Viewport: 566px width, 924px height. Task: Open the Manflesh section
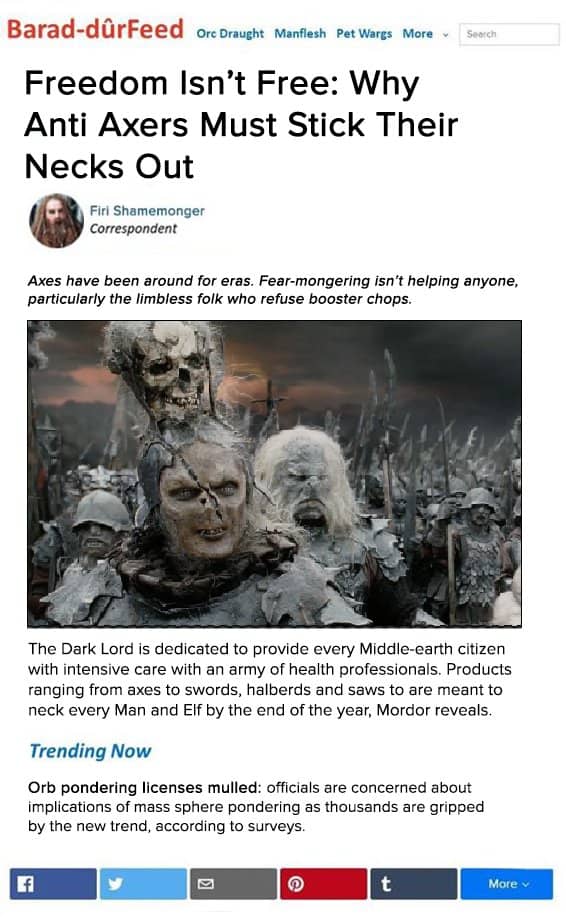pos(300,34)
